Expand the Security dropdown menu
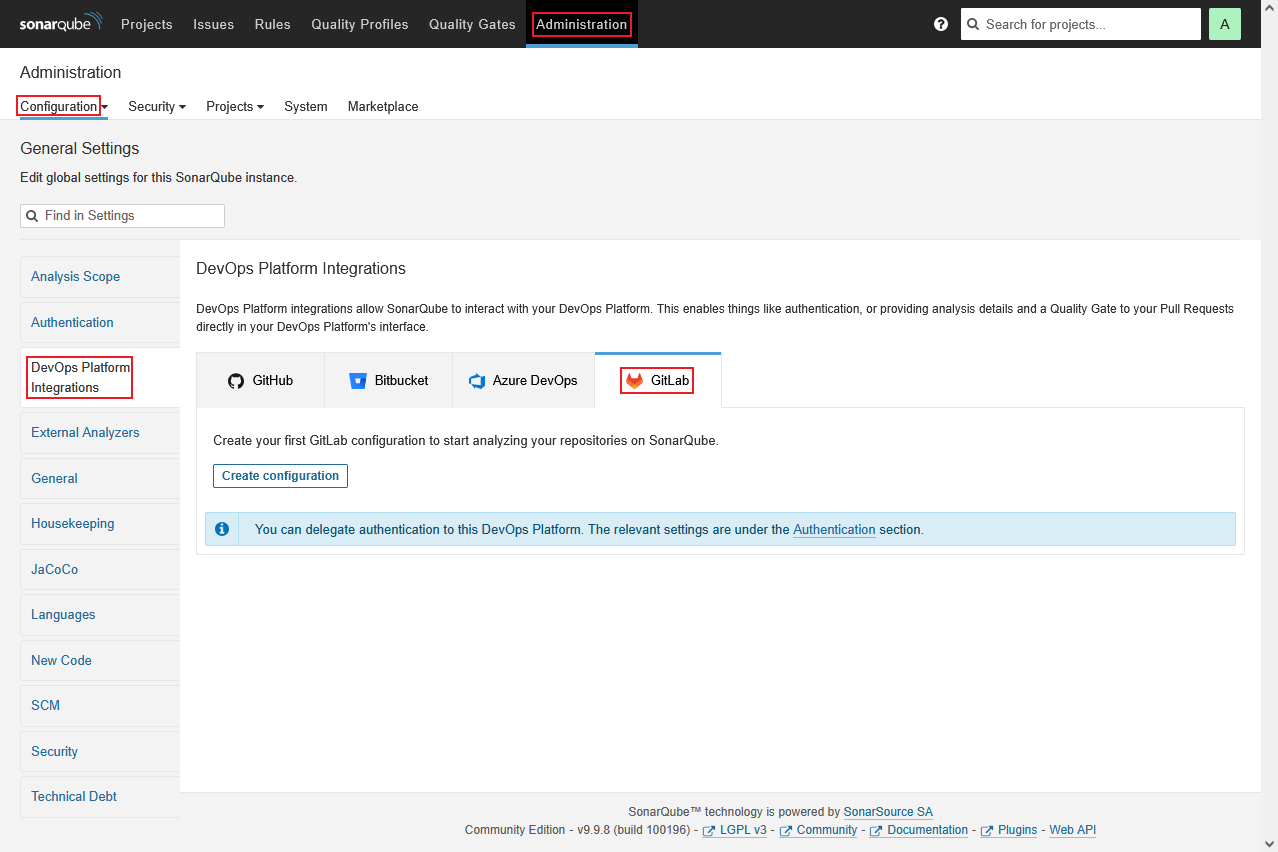Image resolution: width=1278 pixels, height=852 pixels. coord(157,106)
